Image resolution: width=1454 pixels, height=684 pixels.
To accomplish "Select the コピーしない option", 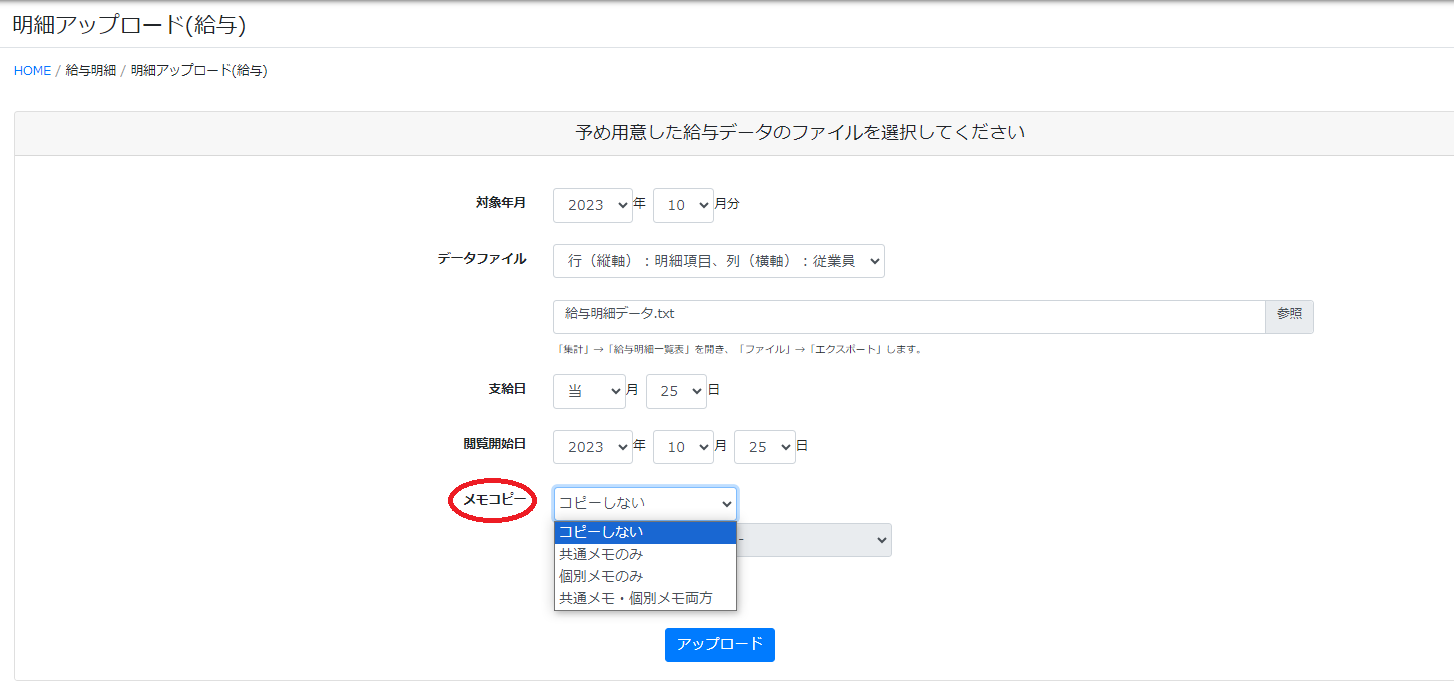I will pos(645,532).
